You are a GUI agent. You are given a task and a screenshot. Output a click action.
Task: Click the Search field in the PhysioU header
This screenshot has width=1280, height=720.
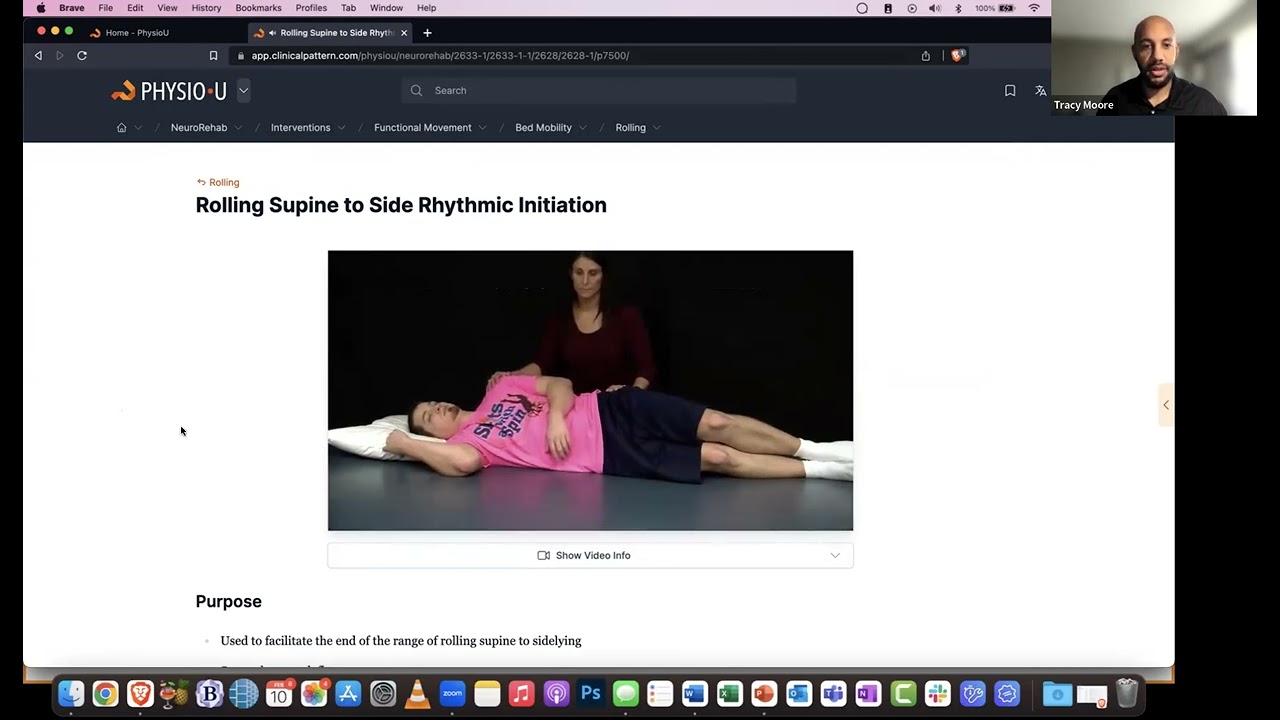pyautogui.click(x=598, y=90)
